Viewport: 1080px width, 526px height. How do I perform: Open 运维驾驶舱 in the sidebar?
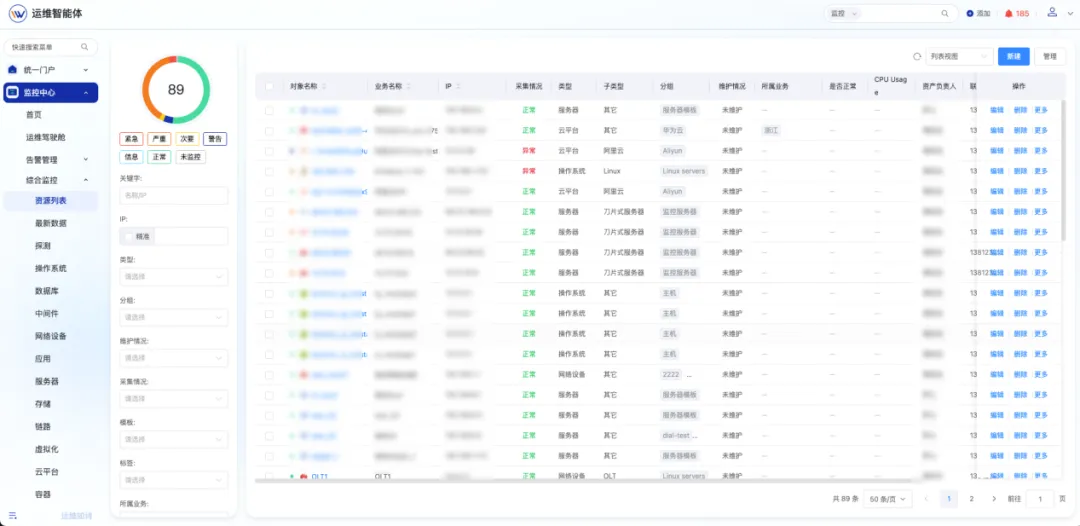[46, 137]
